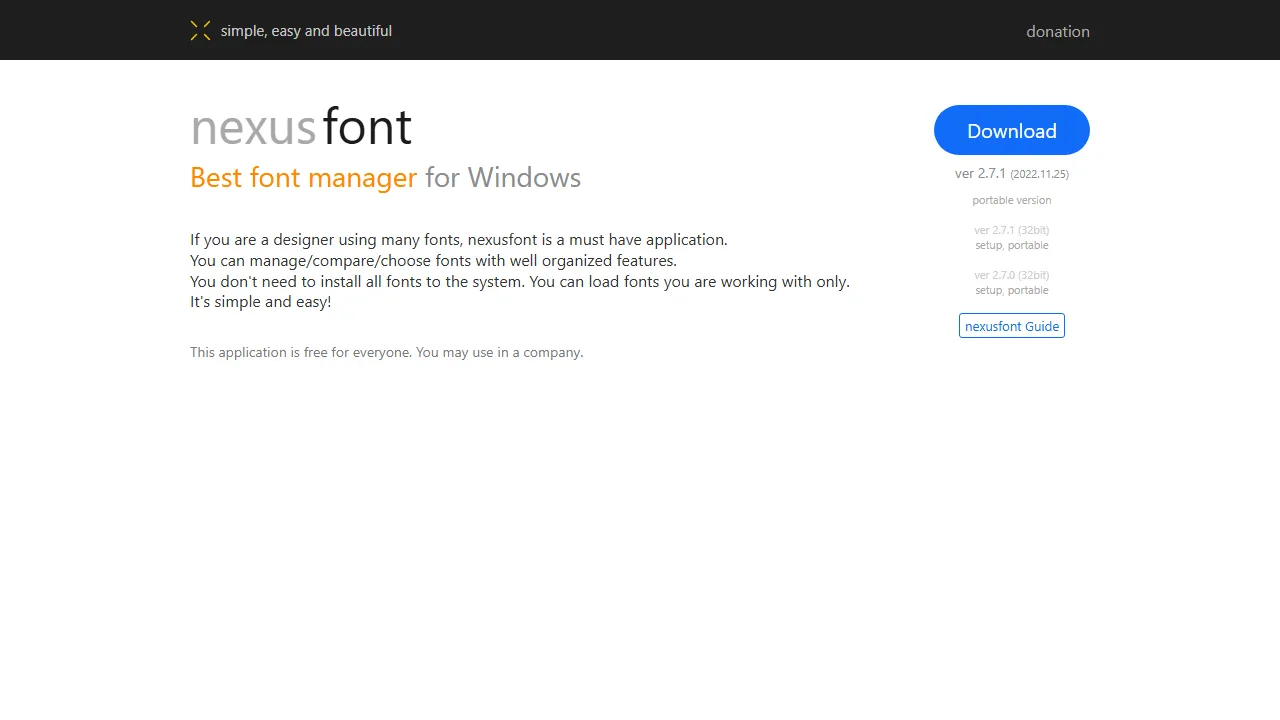1280x720 pixels.
Task: Get the 32bit portable of version 2.7.1
Action: pyautogui.click(x=1028, y=245)
